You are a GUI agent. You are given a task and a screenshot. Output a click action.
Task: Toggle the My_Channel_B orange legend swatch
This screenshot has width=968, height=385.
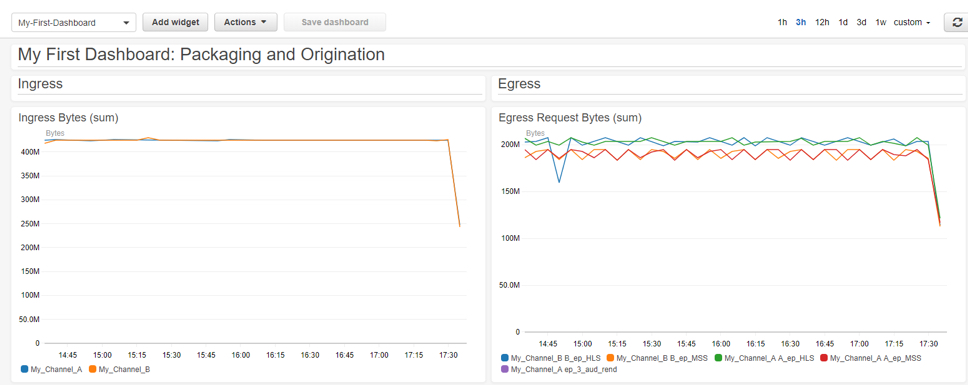(x=93, y=370)
